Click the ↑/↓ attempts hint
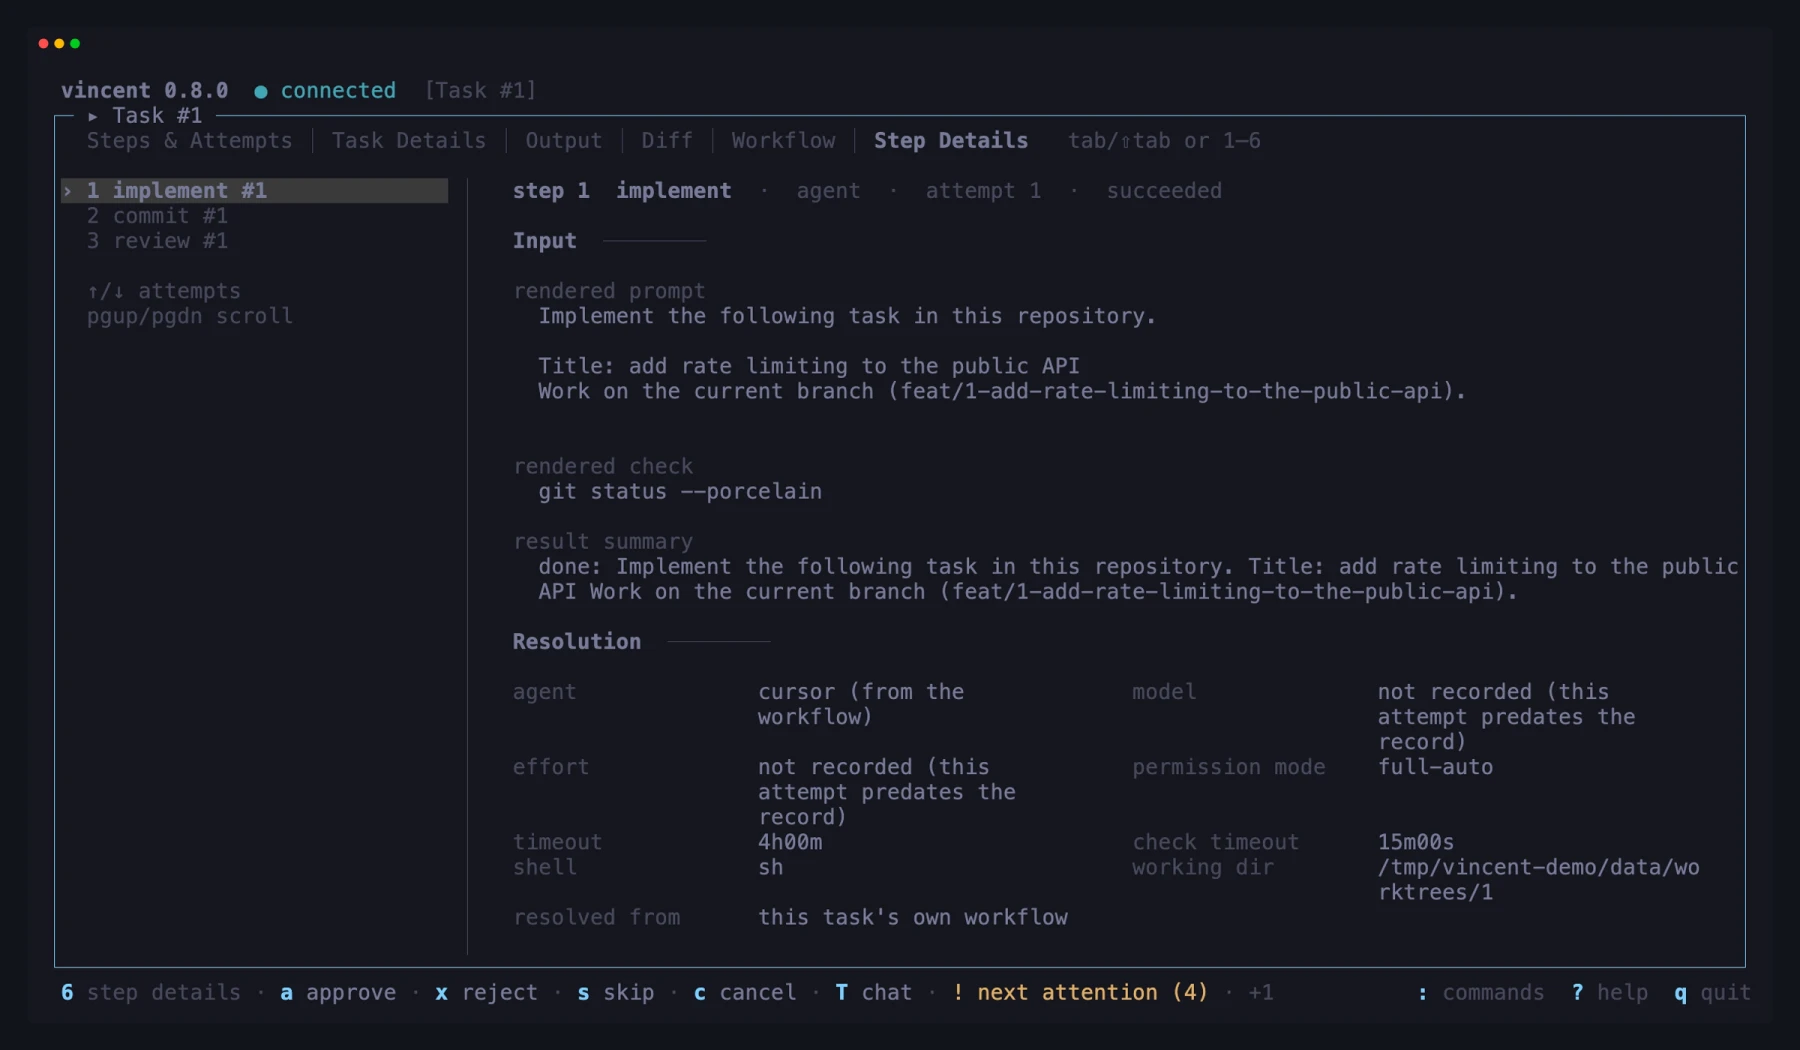This screenshot has width=1800, height=1050. click(x=164, y=291)
